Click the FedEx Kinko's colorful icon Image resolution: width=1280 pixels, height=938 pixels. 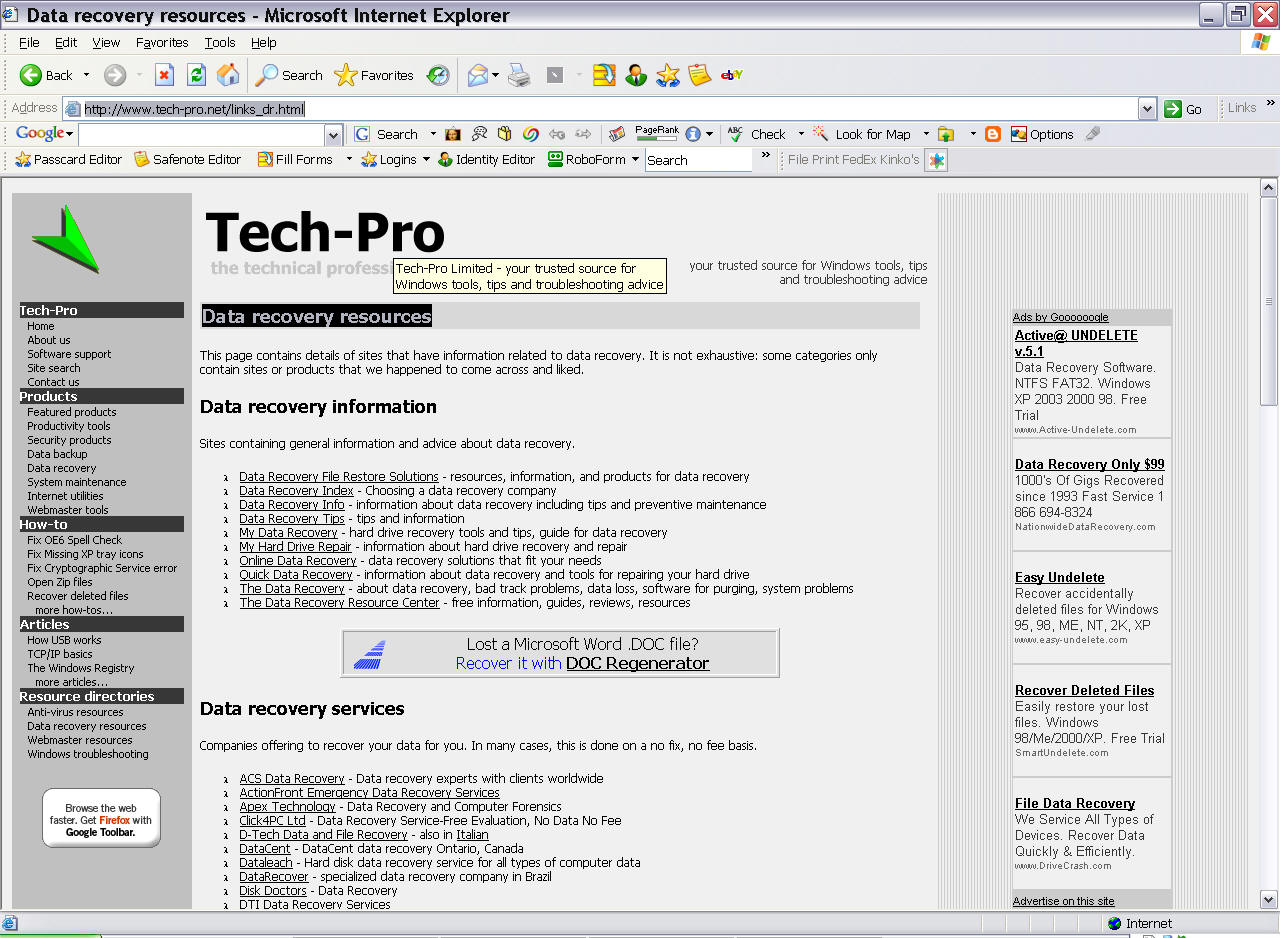pyautogui.click(x=935, y=160)
